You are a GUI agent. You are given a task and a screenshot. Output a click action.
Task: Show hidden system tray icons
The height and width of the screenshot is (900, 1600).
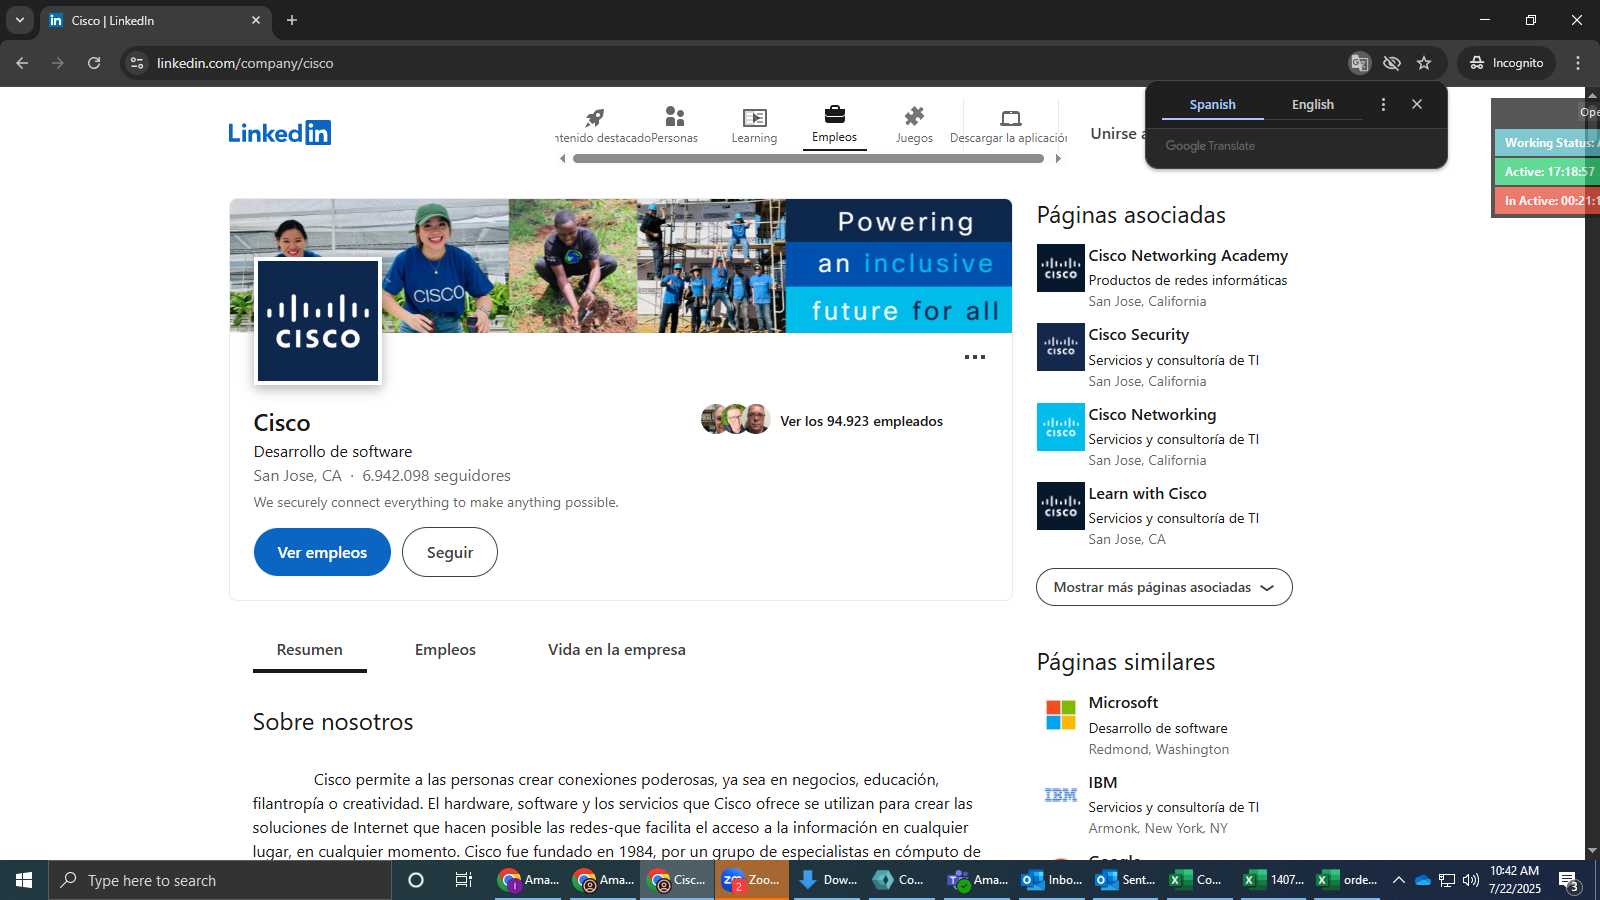click(x=1399, y=880)
